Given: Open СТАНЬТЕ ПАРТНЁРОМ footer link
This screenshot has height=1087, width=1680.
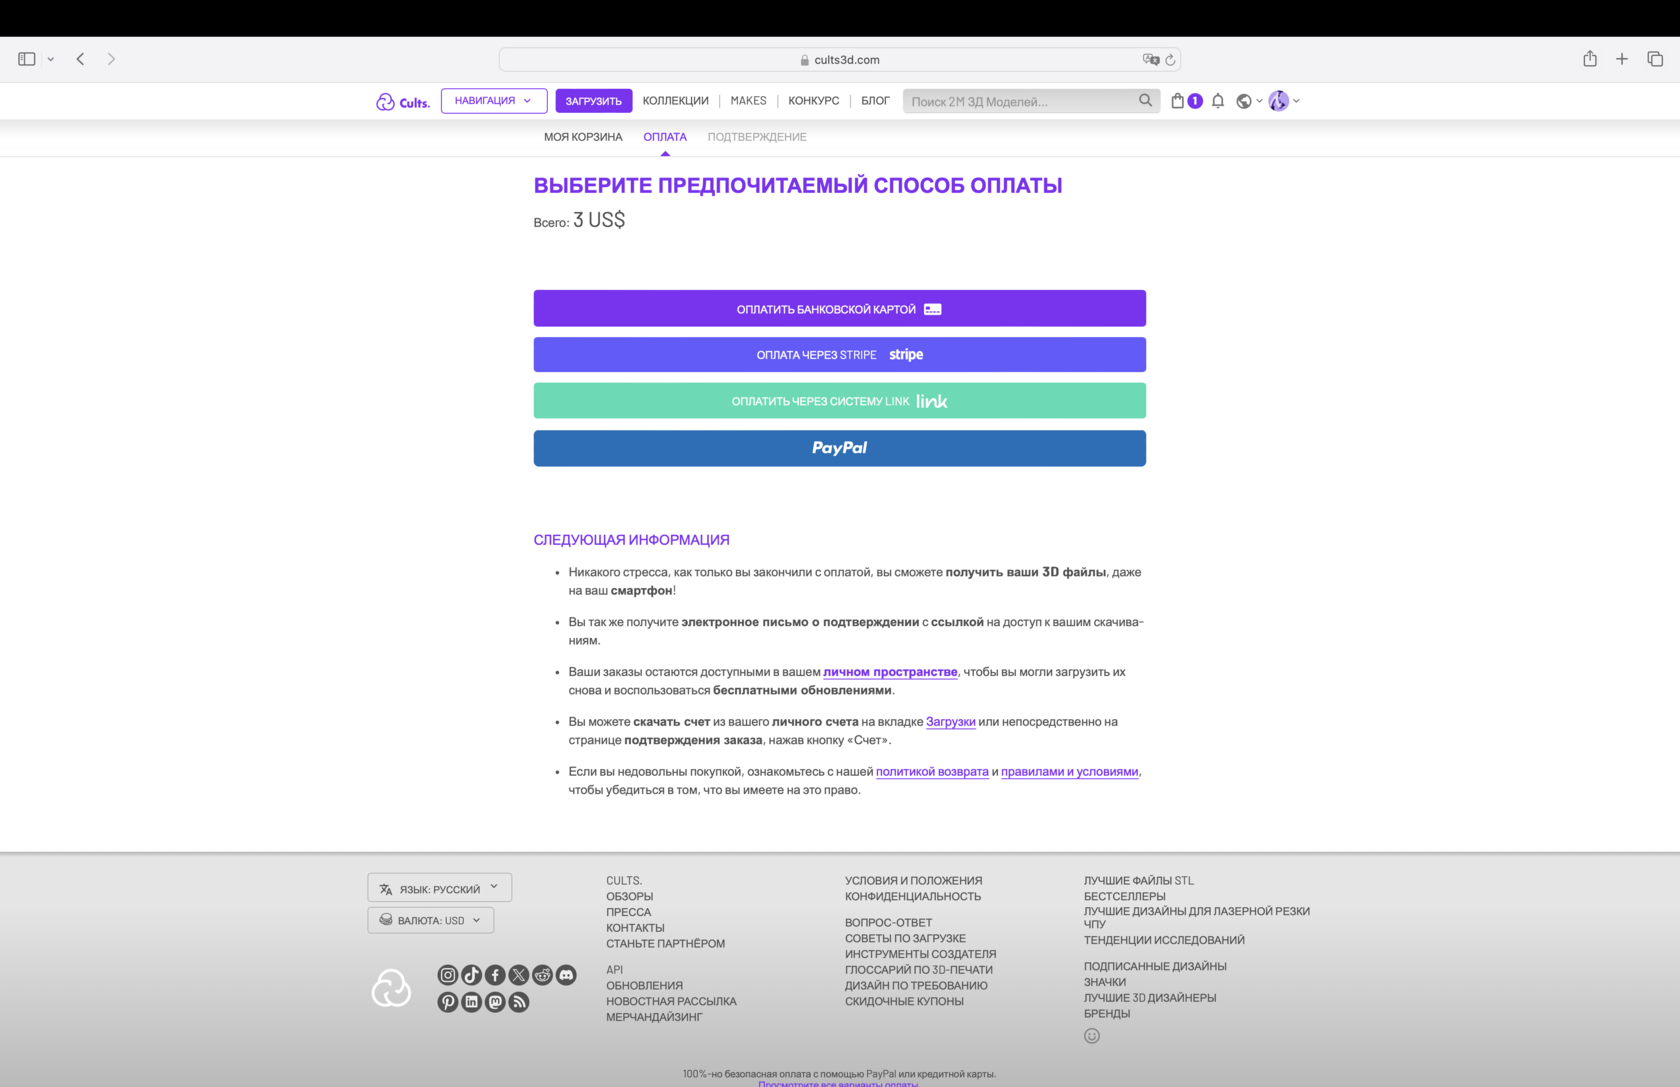Looking at the screenshot, I should point(666,944).
